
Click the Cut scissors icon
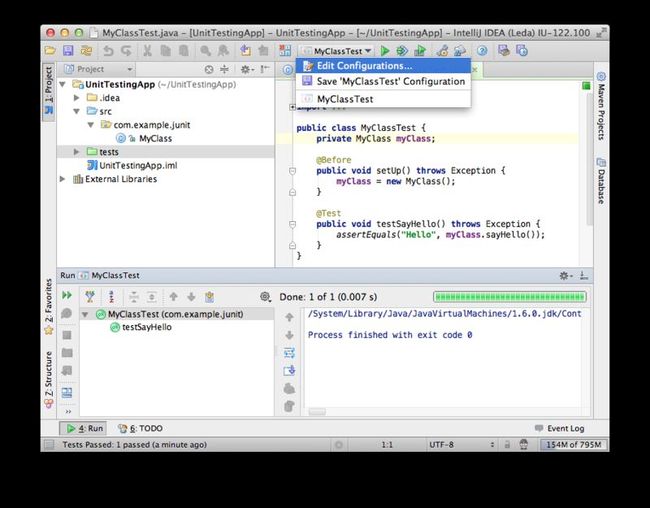(x=147, y=51)
